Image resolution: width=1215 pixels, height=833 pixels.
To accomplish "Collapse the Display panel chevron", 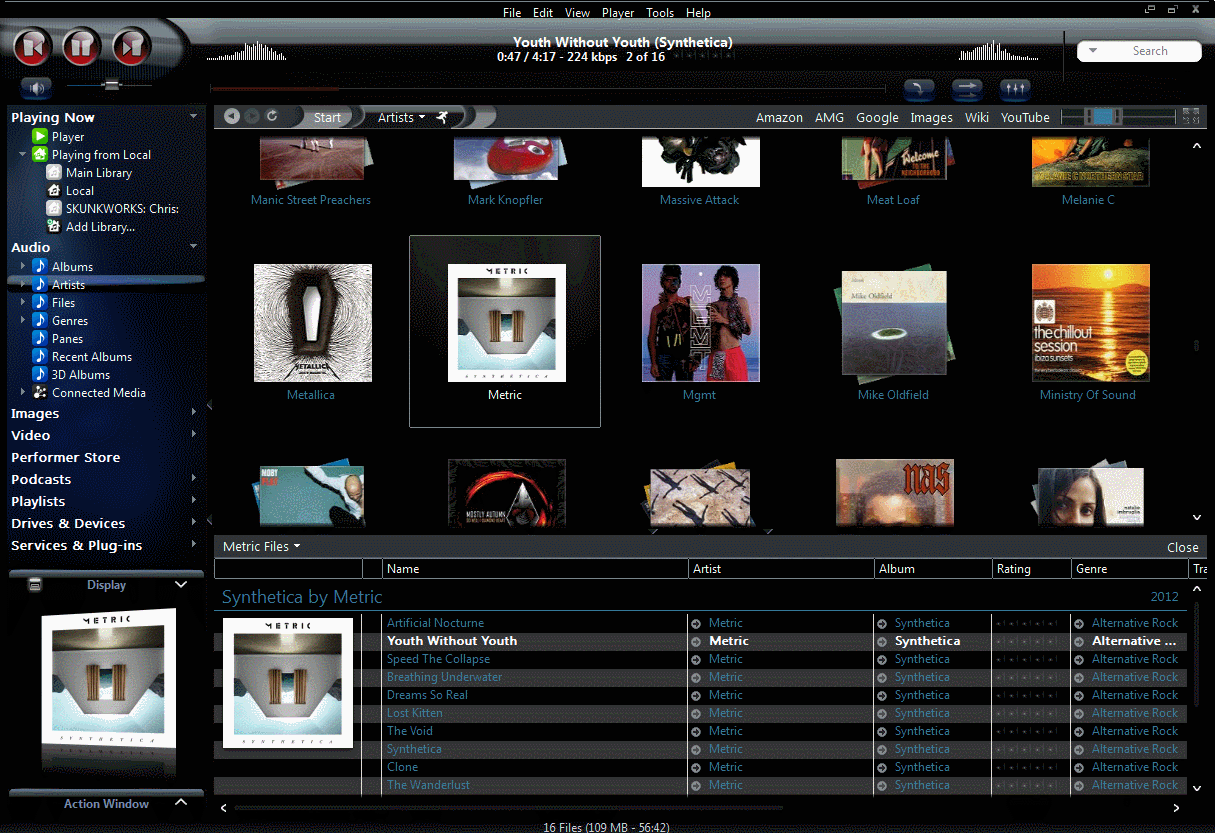I will tap(181, 585).
